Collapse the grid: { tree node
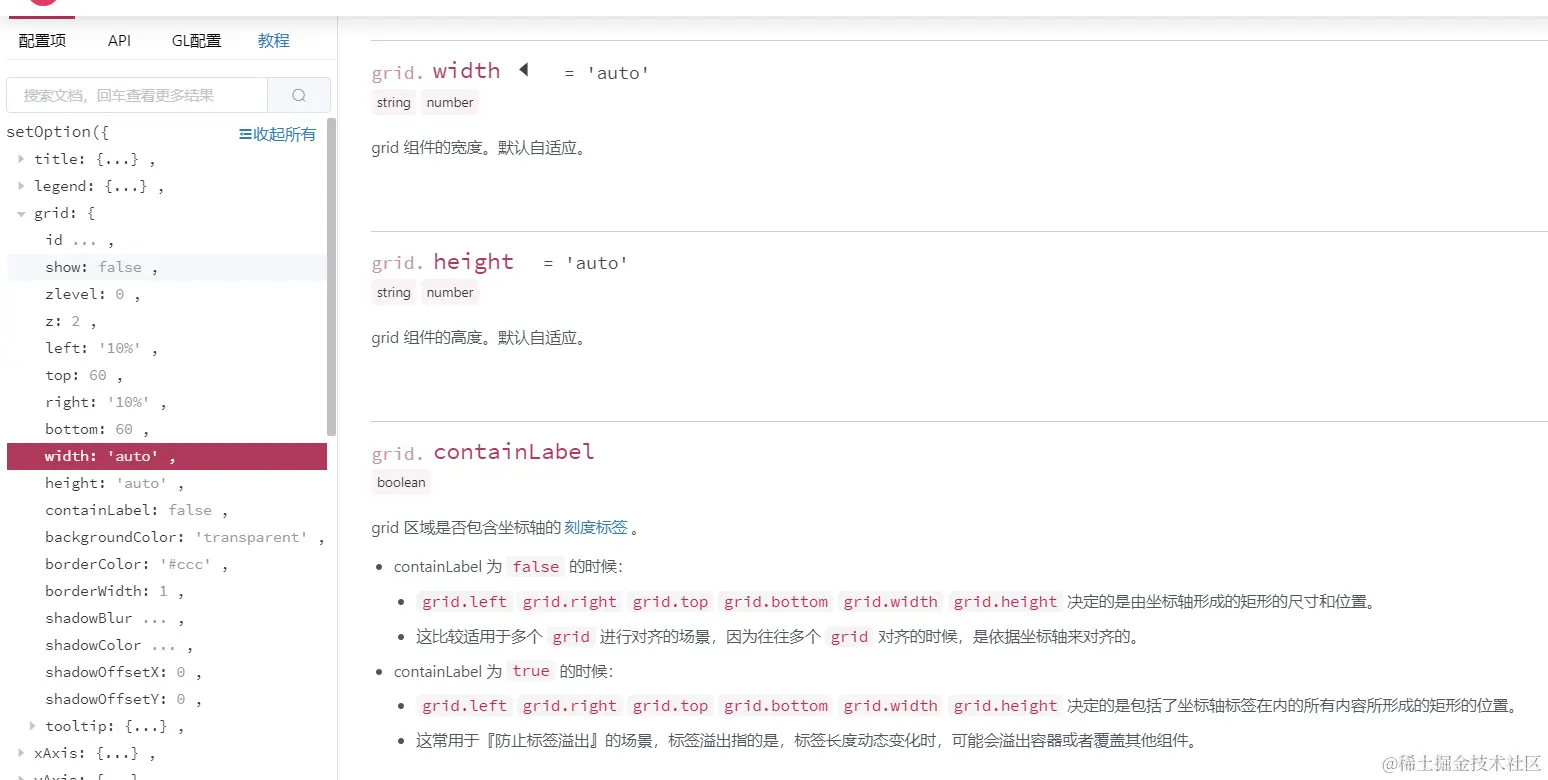1548x780 pixels. click(21, 213)
